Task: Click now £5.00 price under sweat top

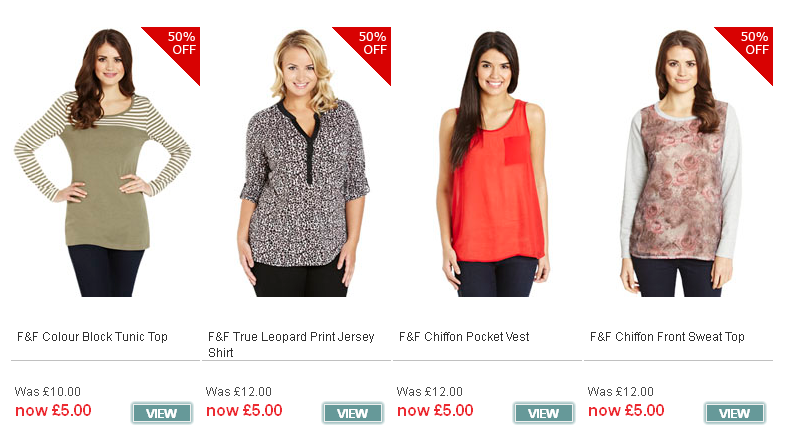Action: (626, 410)
